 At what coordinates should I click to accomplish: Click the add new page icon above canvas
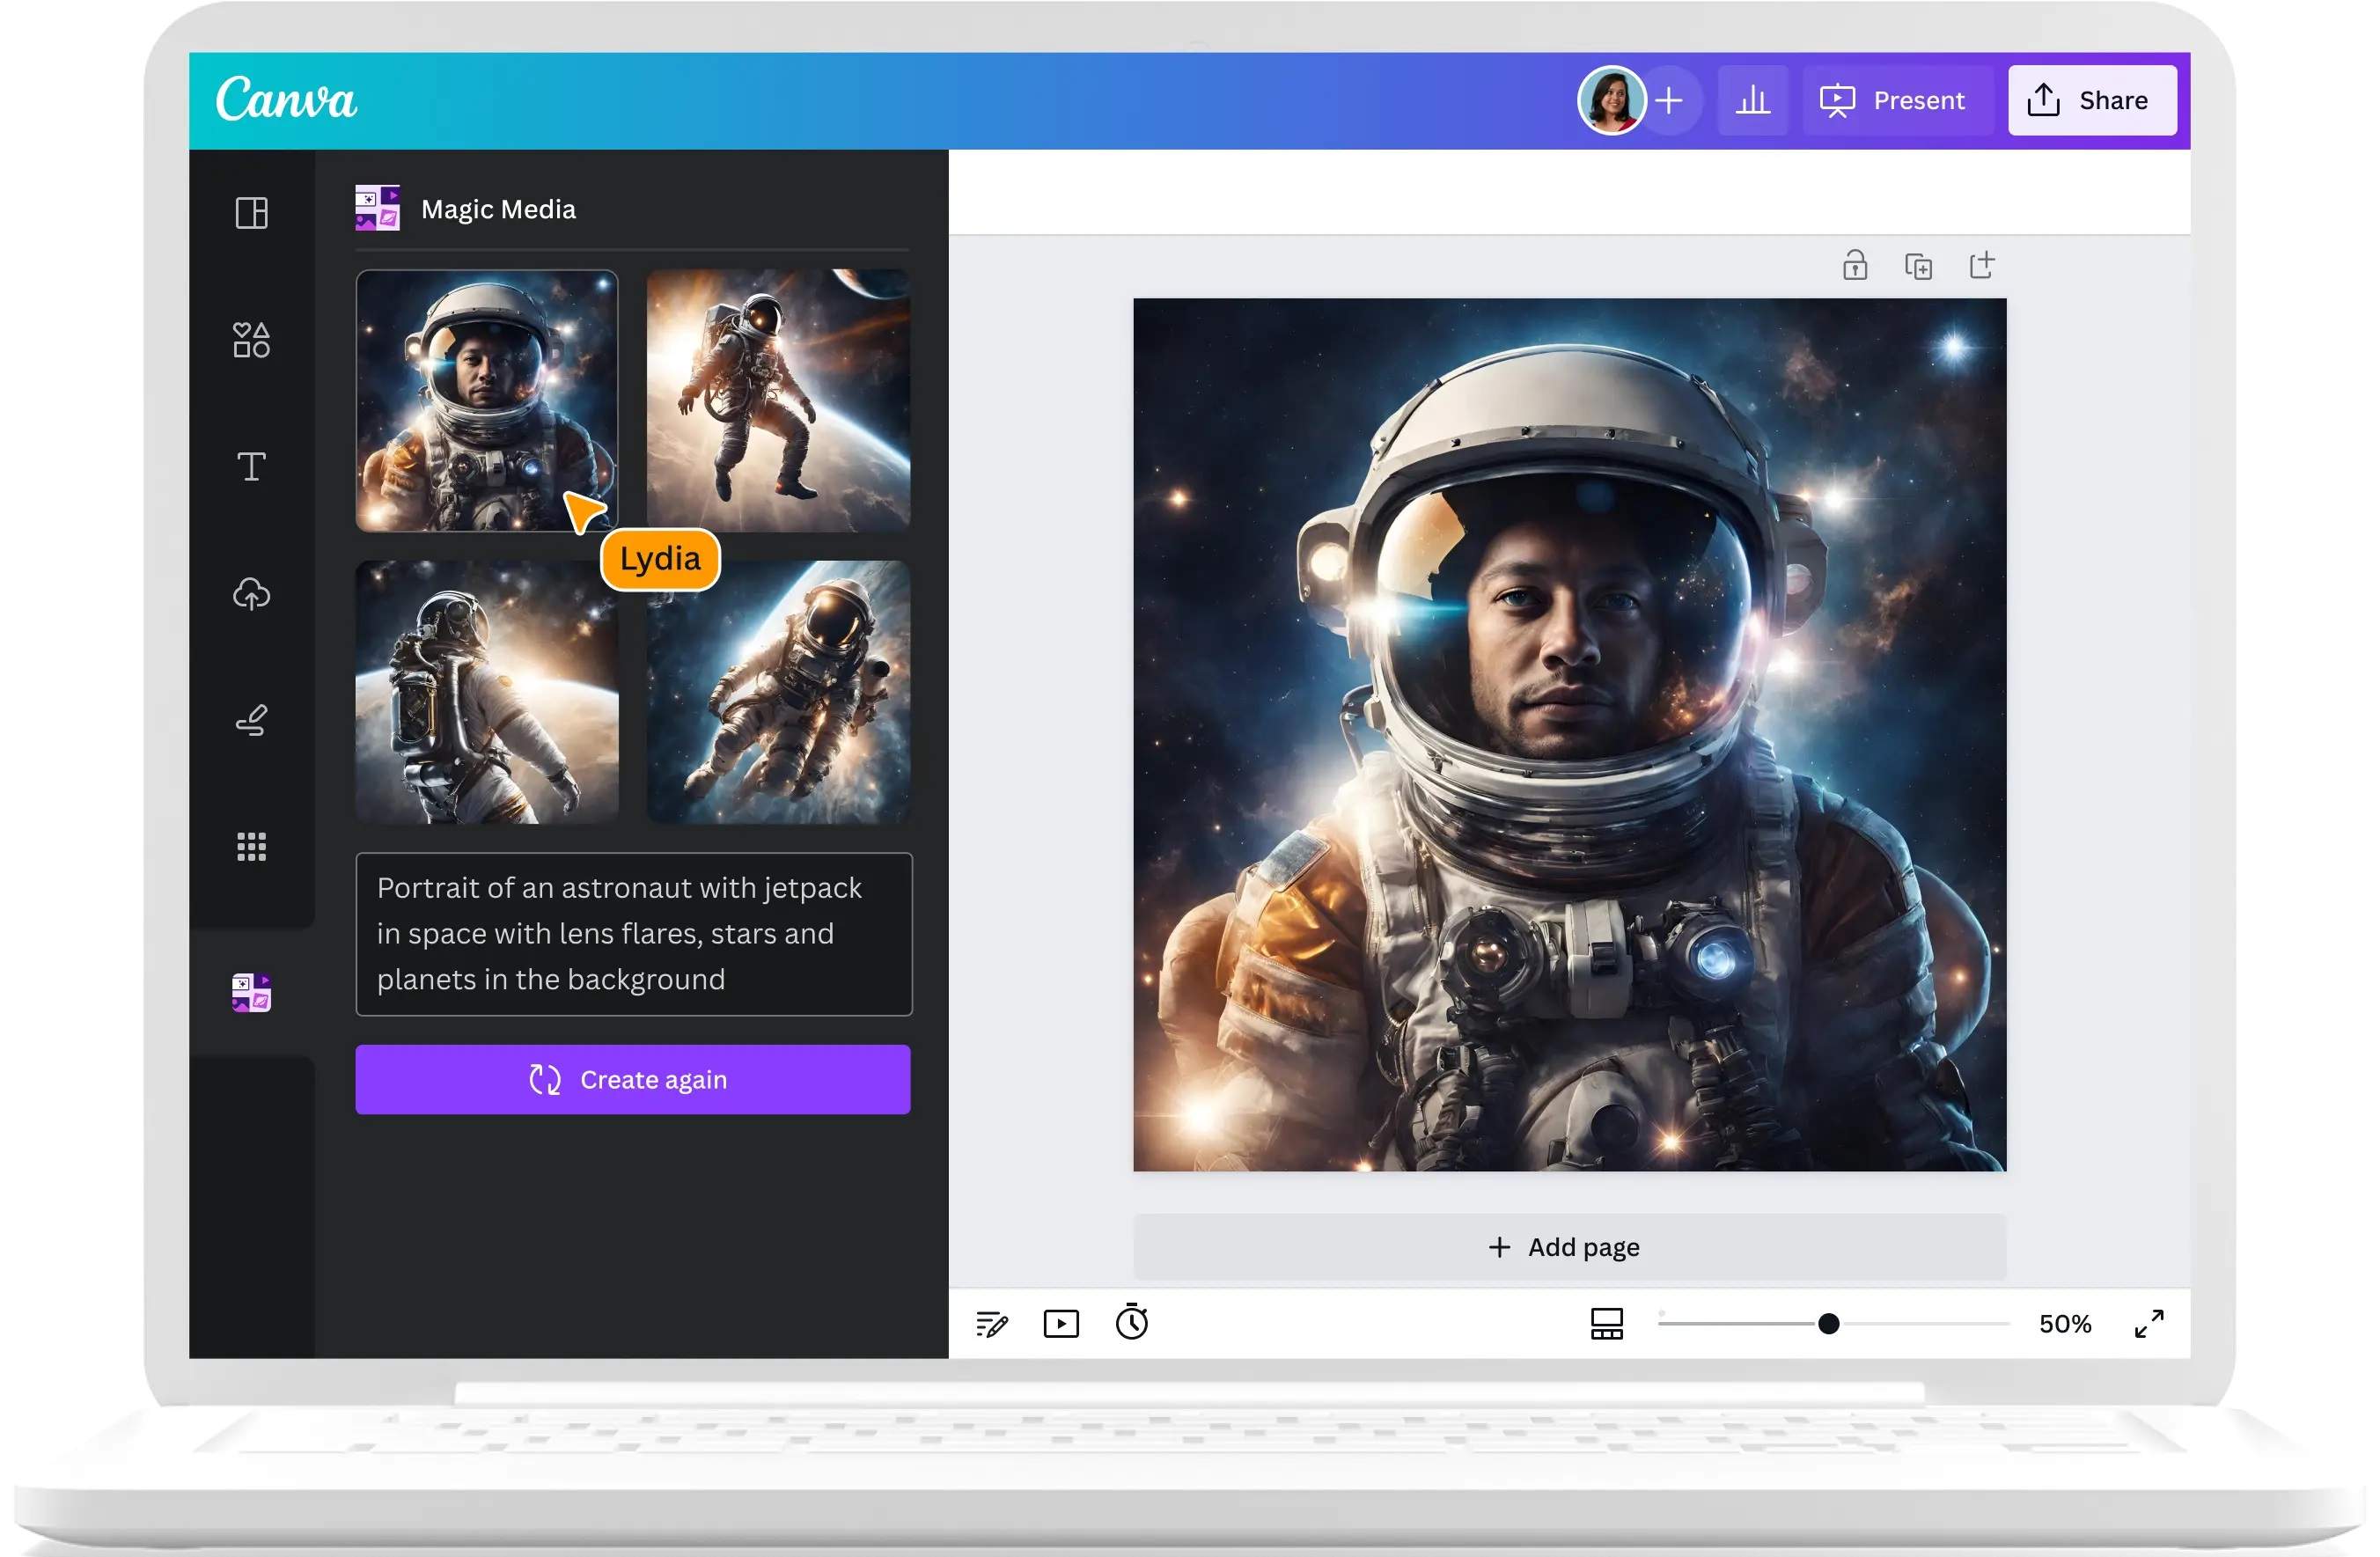pyautogui.click(x=1981, y=266)
